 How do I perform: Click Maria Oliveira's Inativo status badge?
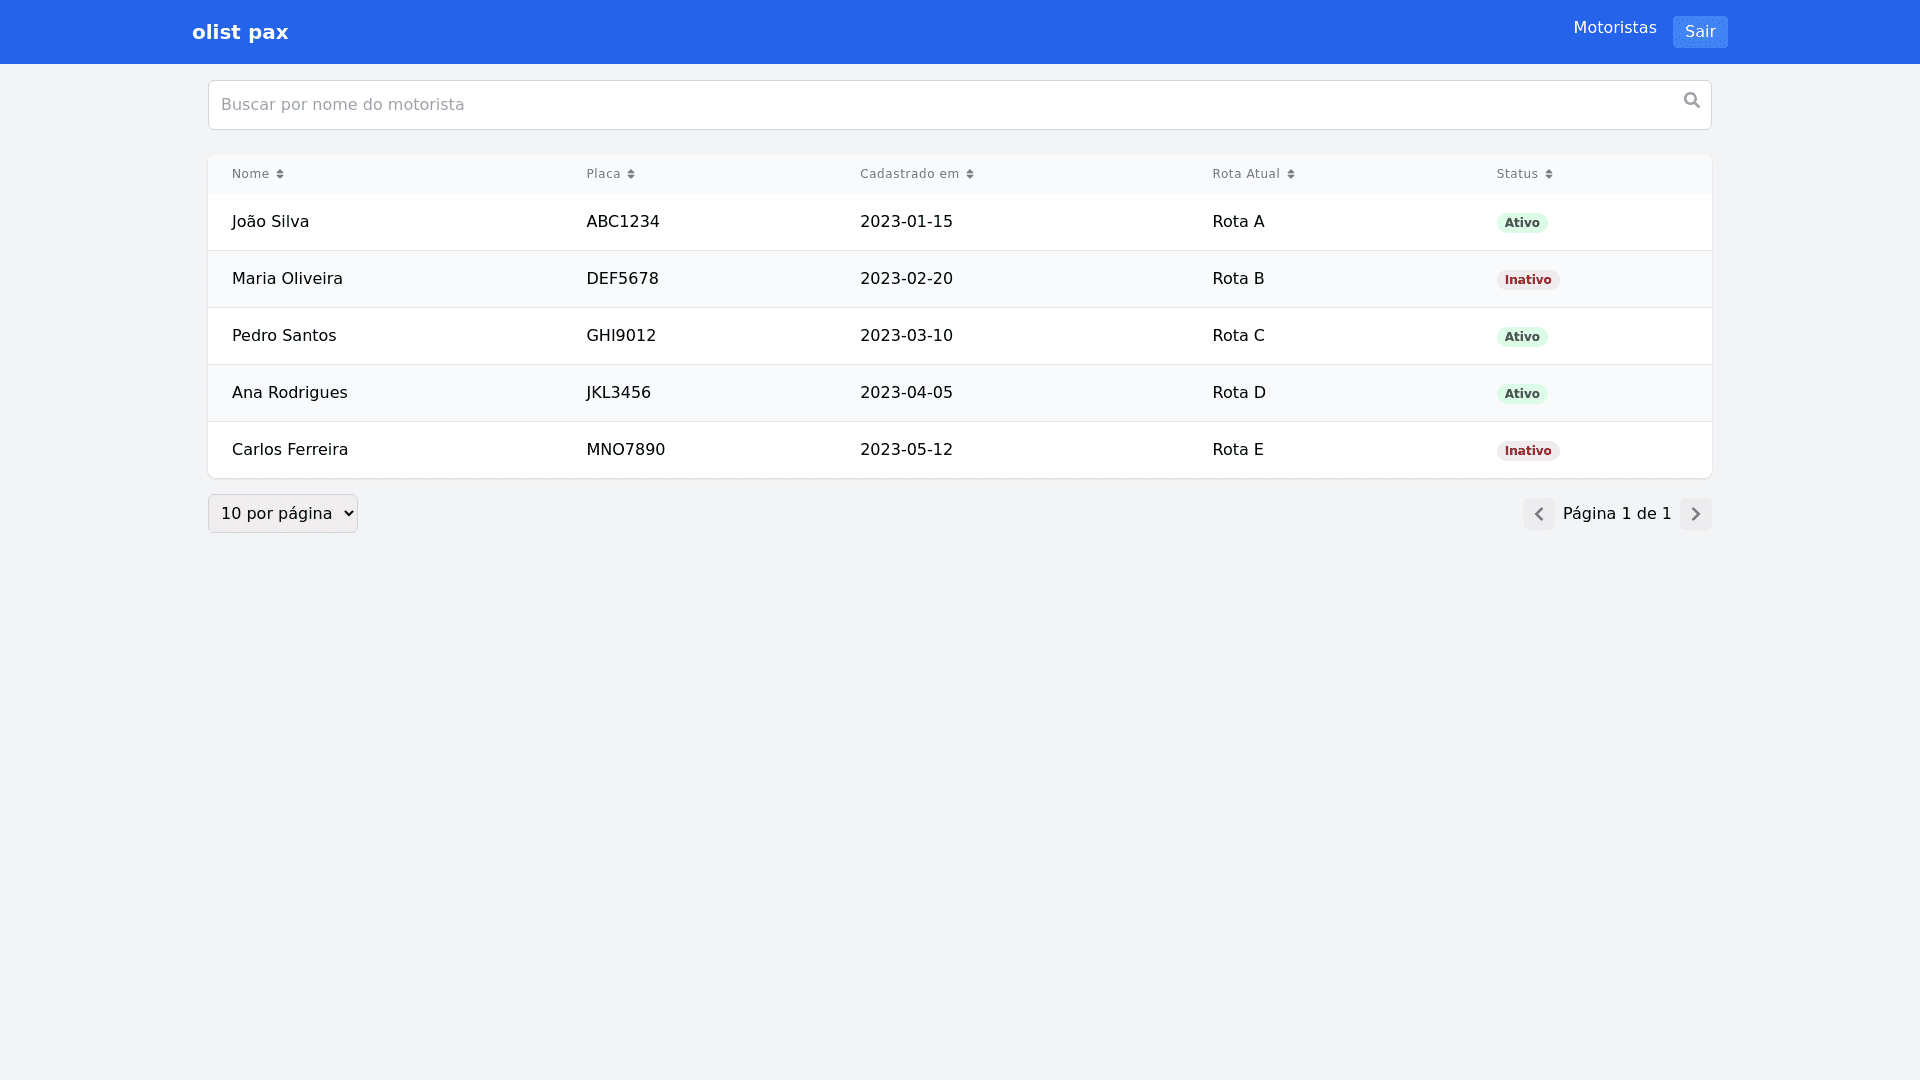tap(1527, 280)
